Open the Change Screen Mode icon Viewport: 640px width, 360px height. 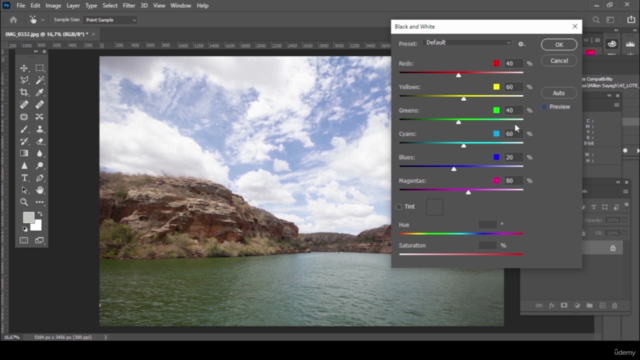click(40, 240)
